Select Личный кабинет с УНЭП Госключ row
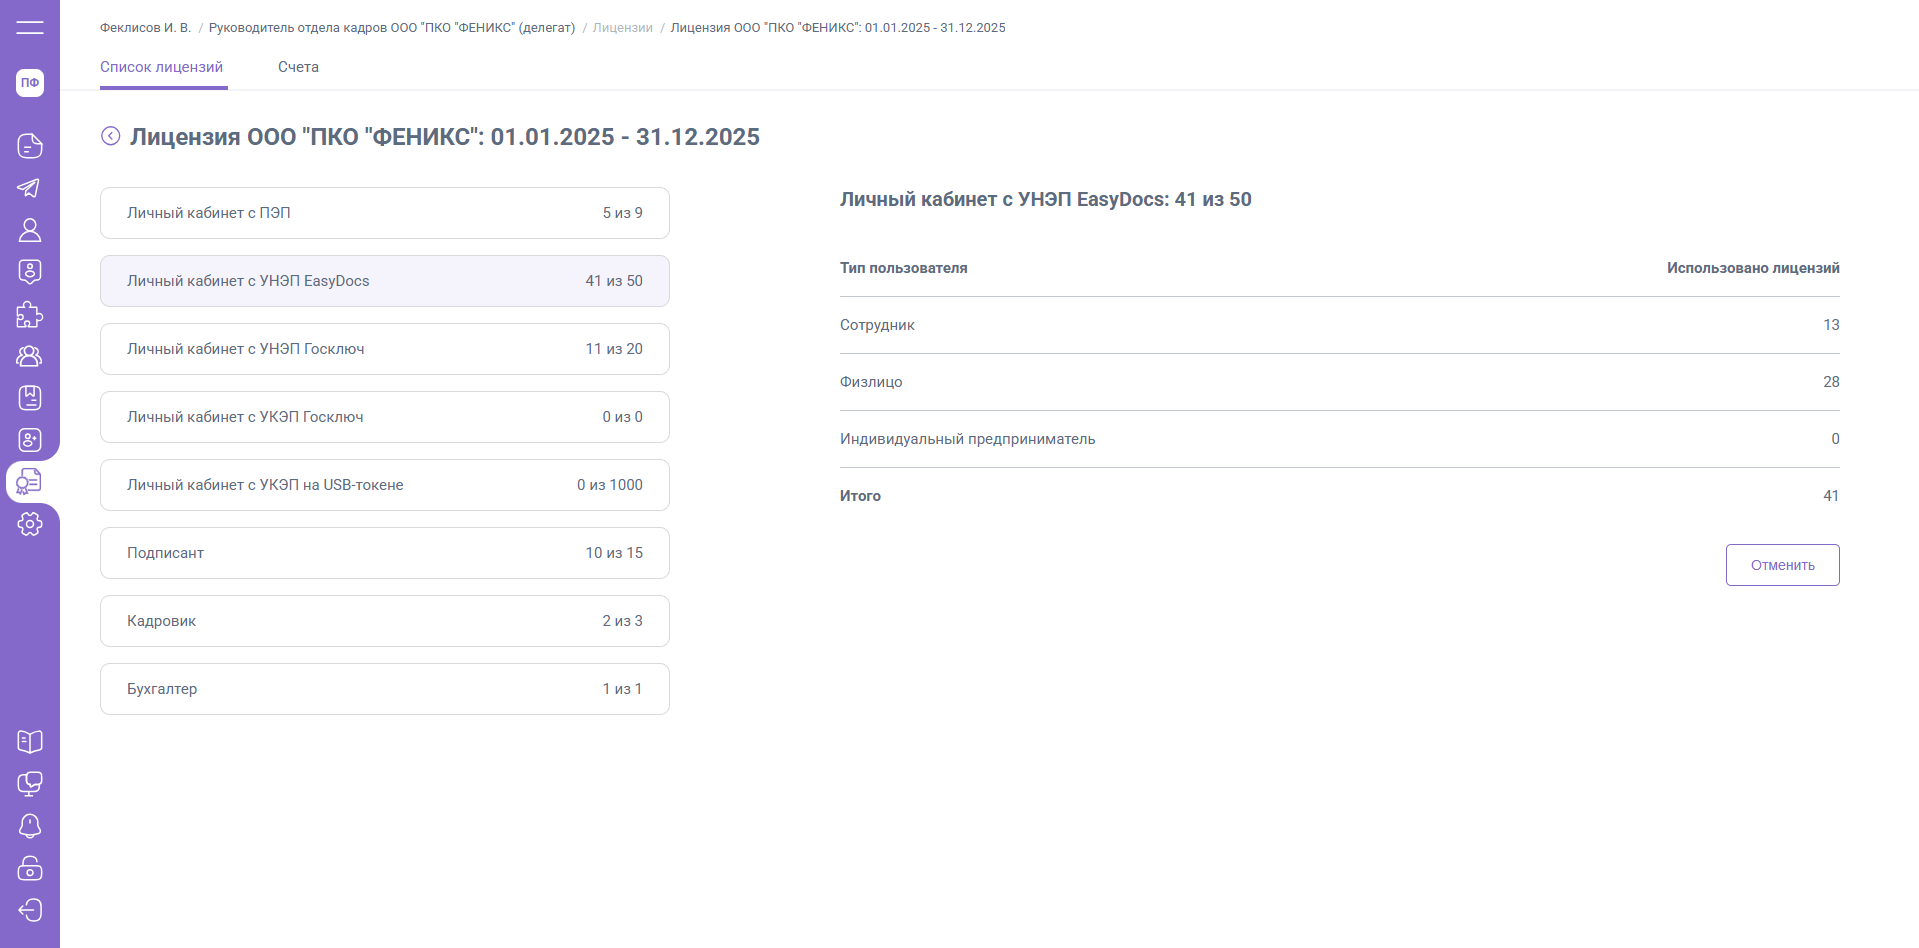Viewport: 1919px width, 948px height. [x=385, y=349]
